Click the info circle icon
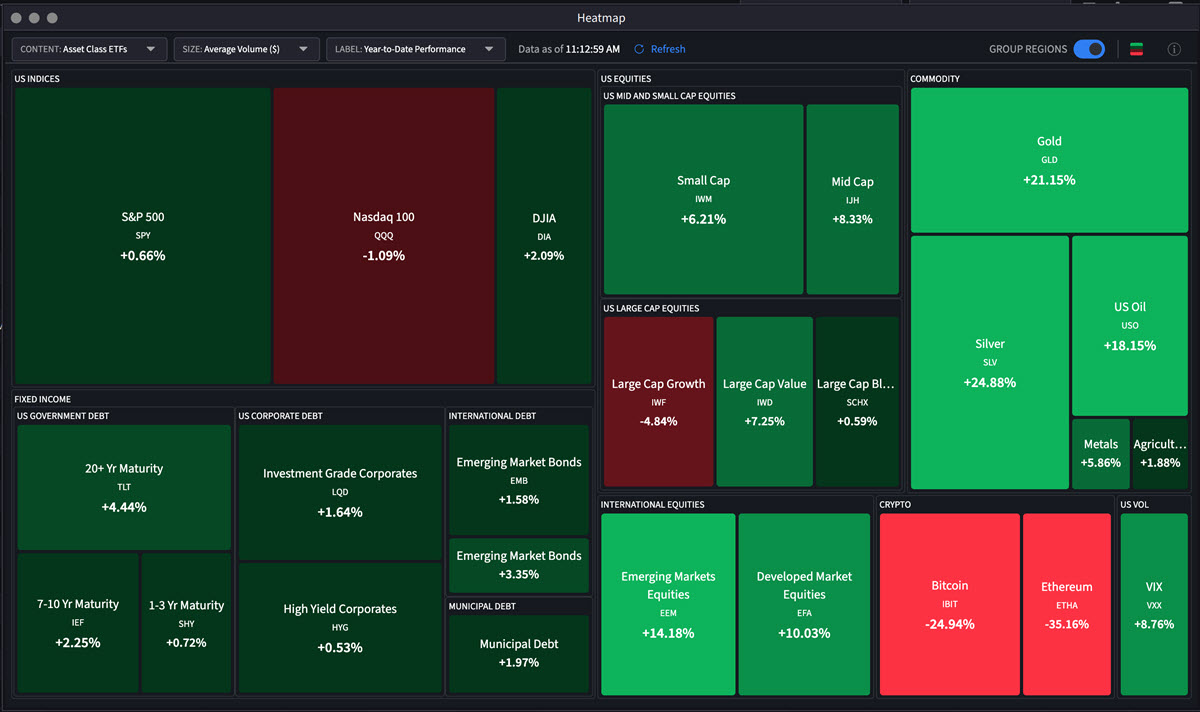 (1174, 48)
